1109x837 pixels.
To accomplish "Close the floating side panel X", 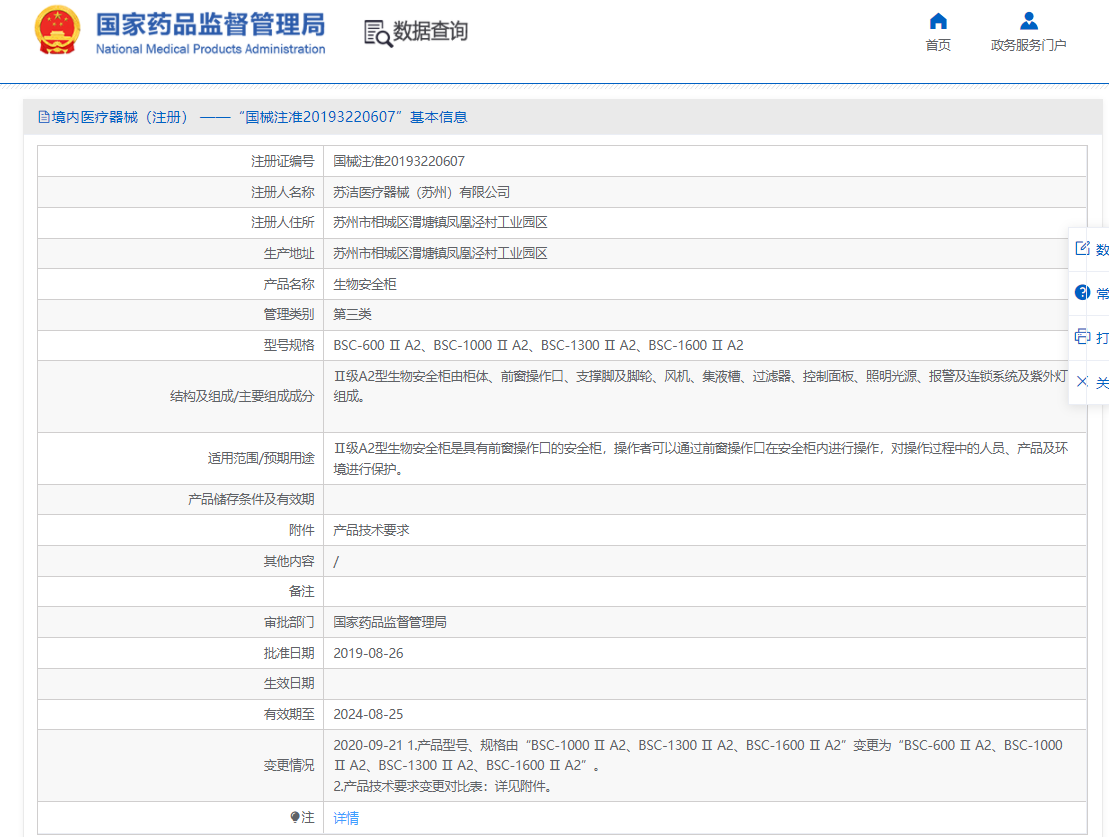I will pyautogui.click(x=1082, y=382).
